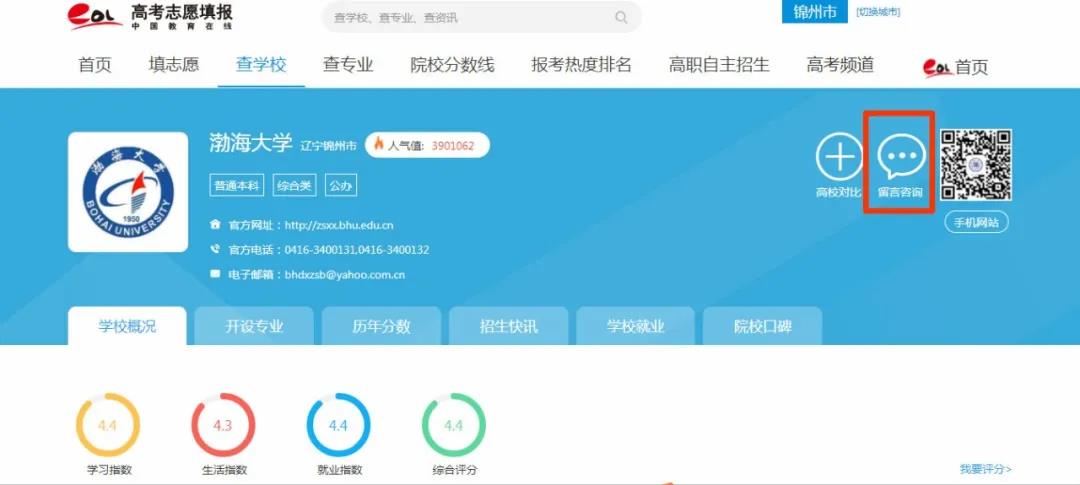1080x485 pixels.
Task: Click the EOL 高考志愿填报 logo
Action: tap(150, 17)
